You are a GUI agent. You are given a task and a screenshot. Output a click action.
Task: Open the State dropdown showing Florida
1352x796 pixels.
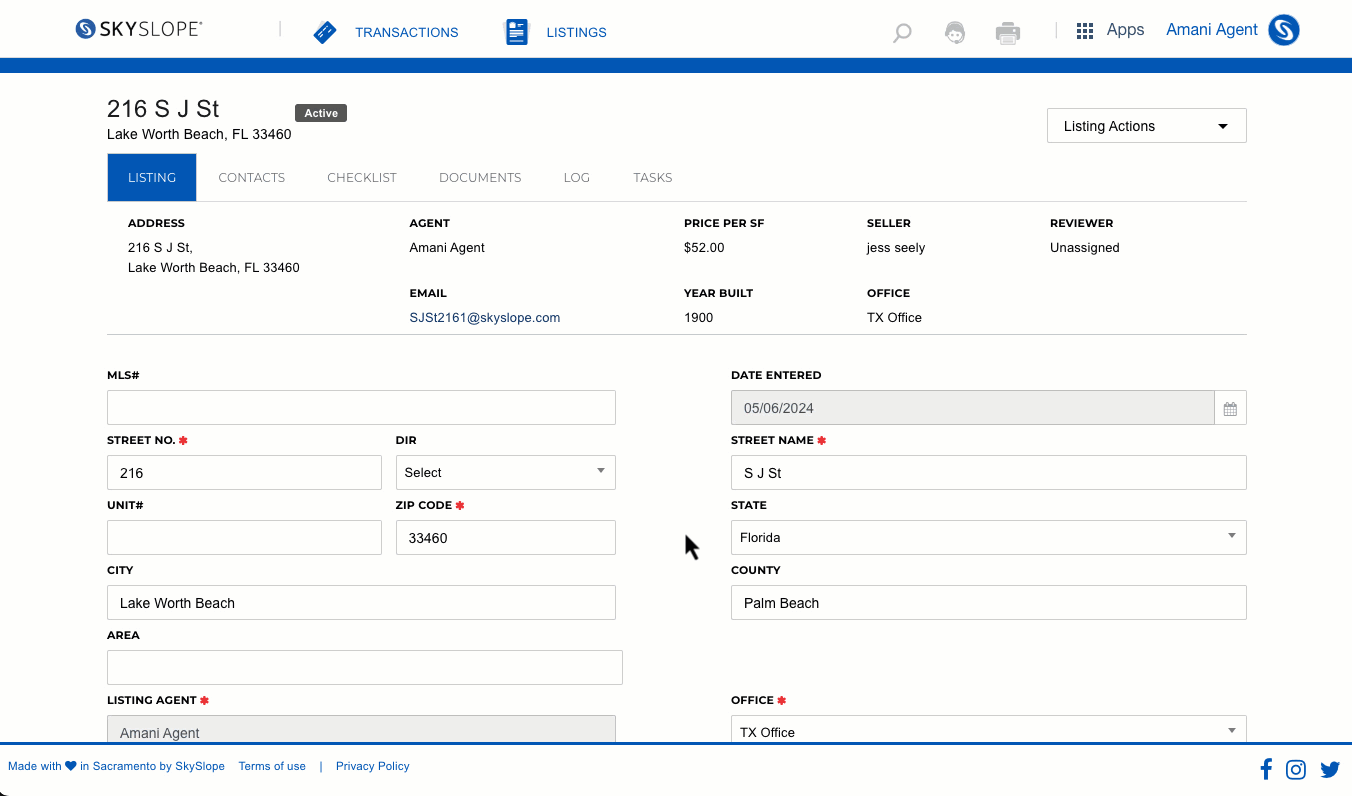coord(989,537)
